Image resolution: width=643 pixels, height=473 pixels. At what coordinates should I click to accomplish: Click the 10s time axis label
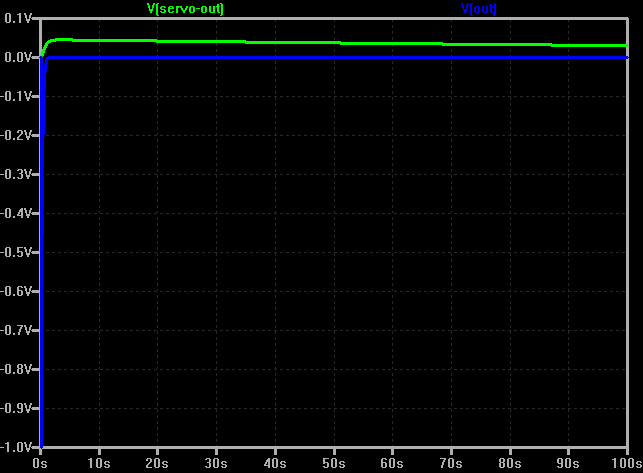tap(99, 464)
